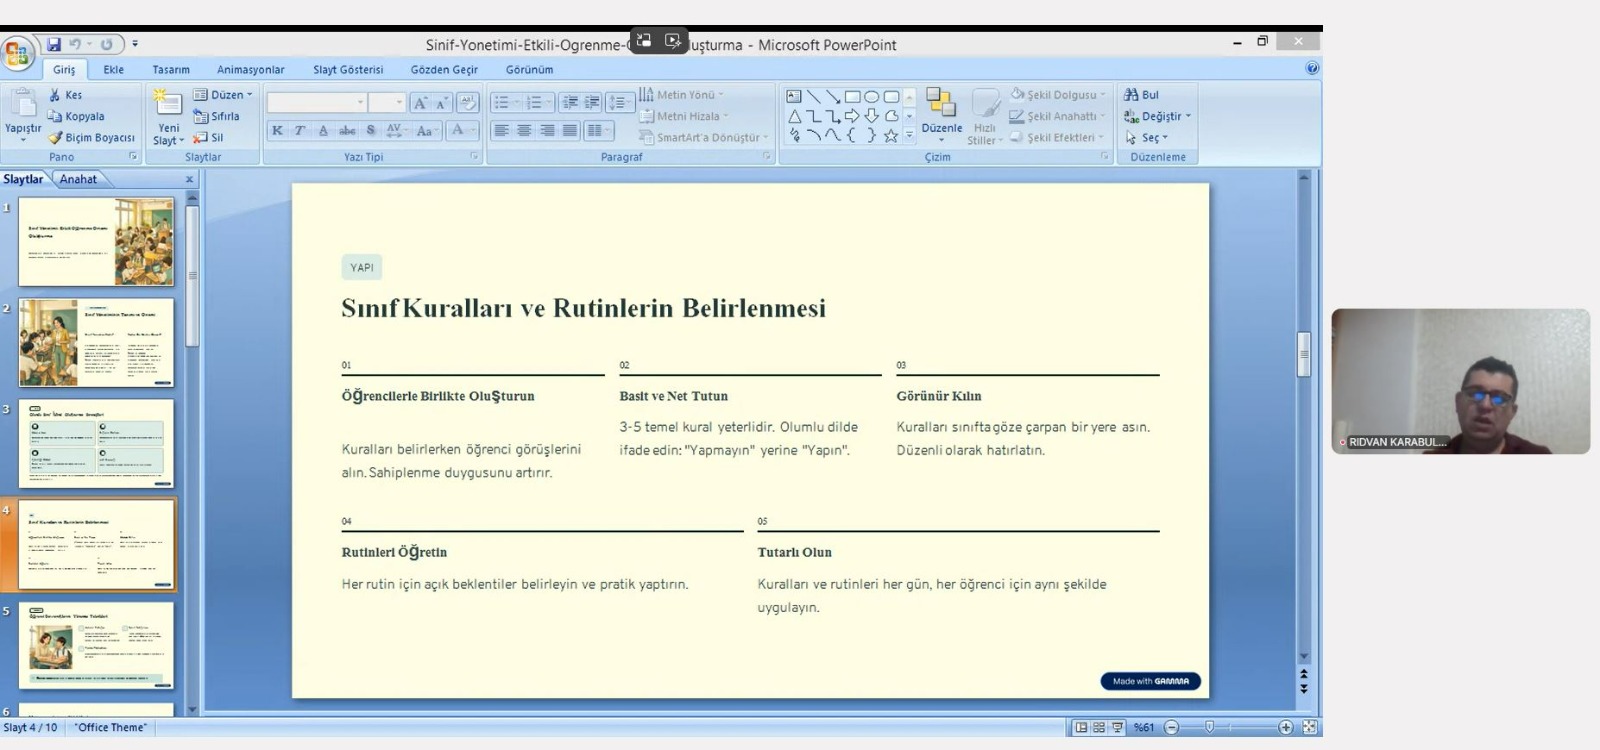This screenshot has height=750, width=1600.
Task: Select slide 2 thumbnail in the panel
Action: 96,342
